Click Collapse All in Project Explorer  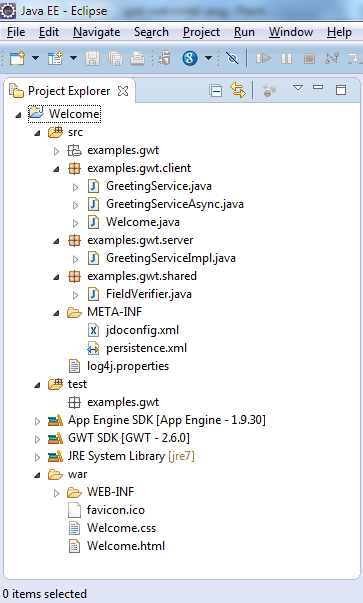(x=216, y=91)
